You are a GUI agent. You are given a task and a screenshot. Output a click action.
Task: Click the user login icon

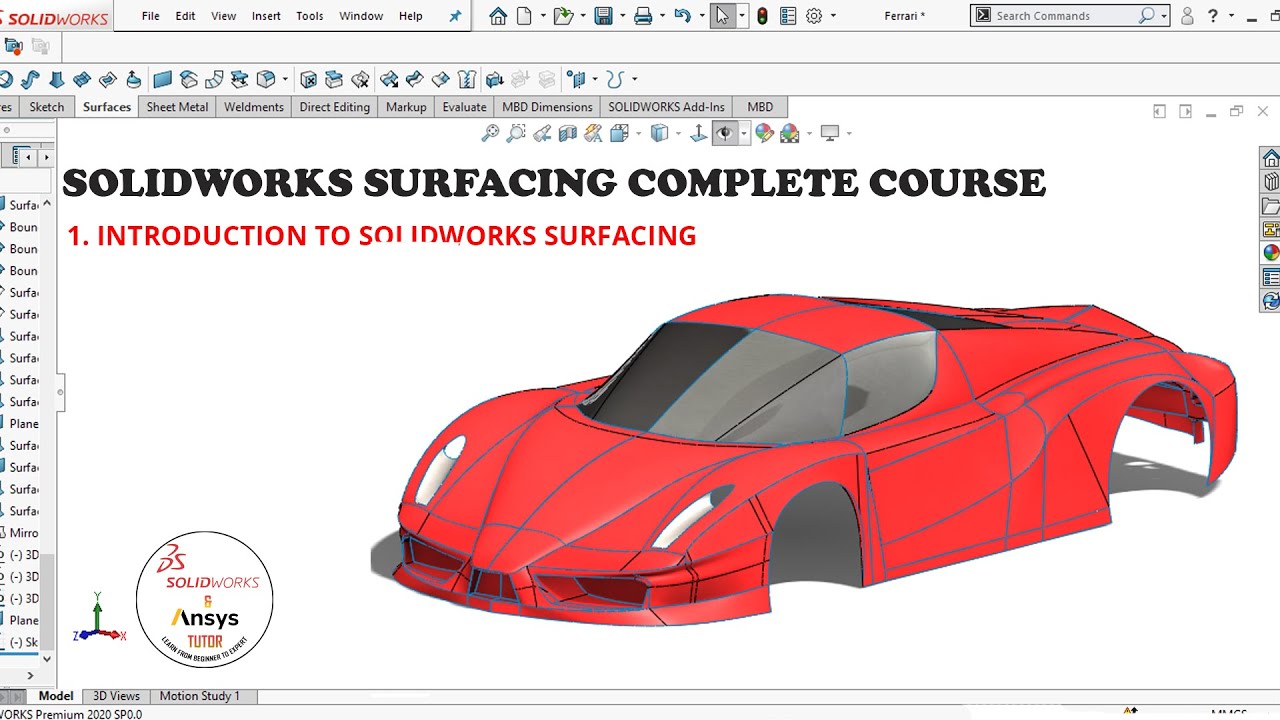pyautogui.click(x=1187, y=16)
